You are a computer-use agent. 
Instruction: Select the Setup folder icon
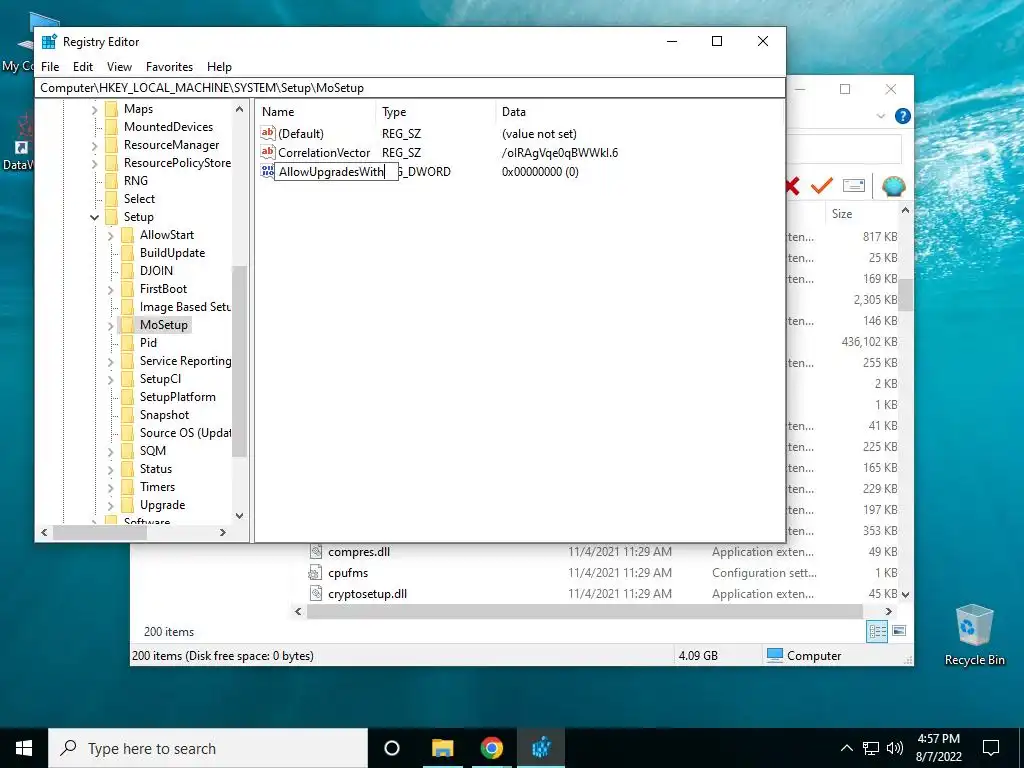point(111,217)
